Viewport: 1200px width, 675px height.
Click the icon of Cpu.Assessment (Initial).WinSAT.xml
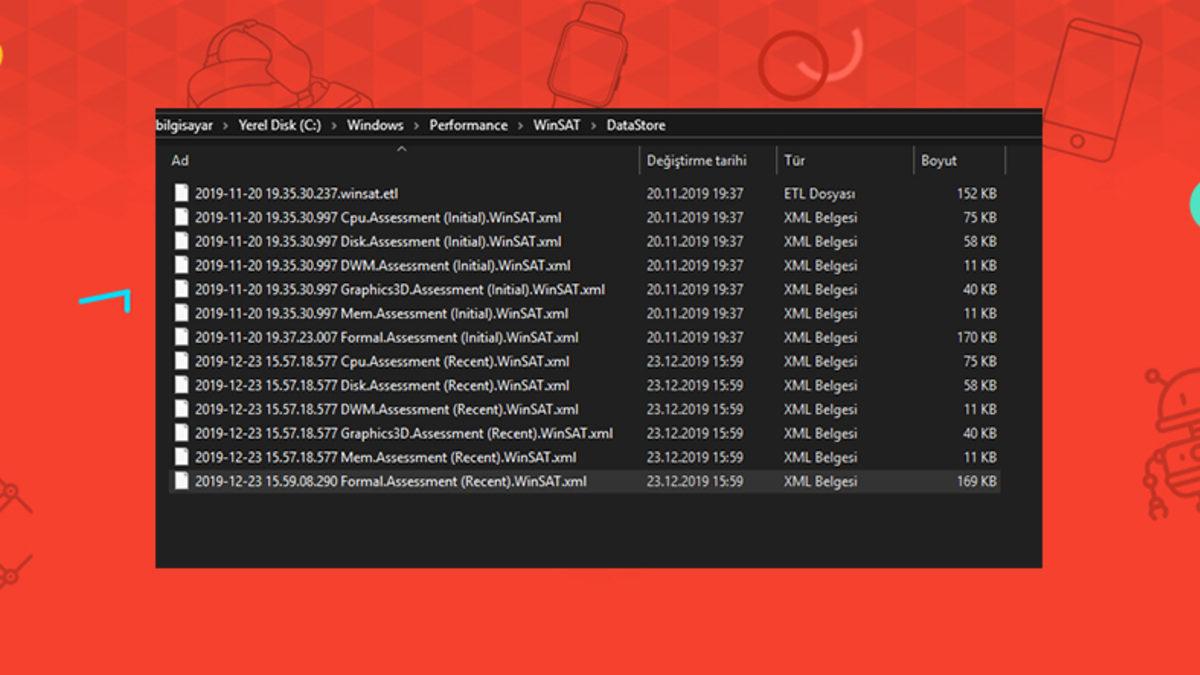(181, 217)
